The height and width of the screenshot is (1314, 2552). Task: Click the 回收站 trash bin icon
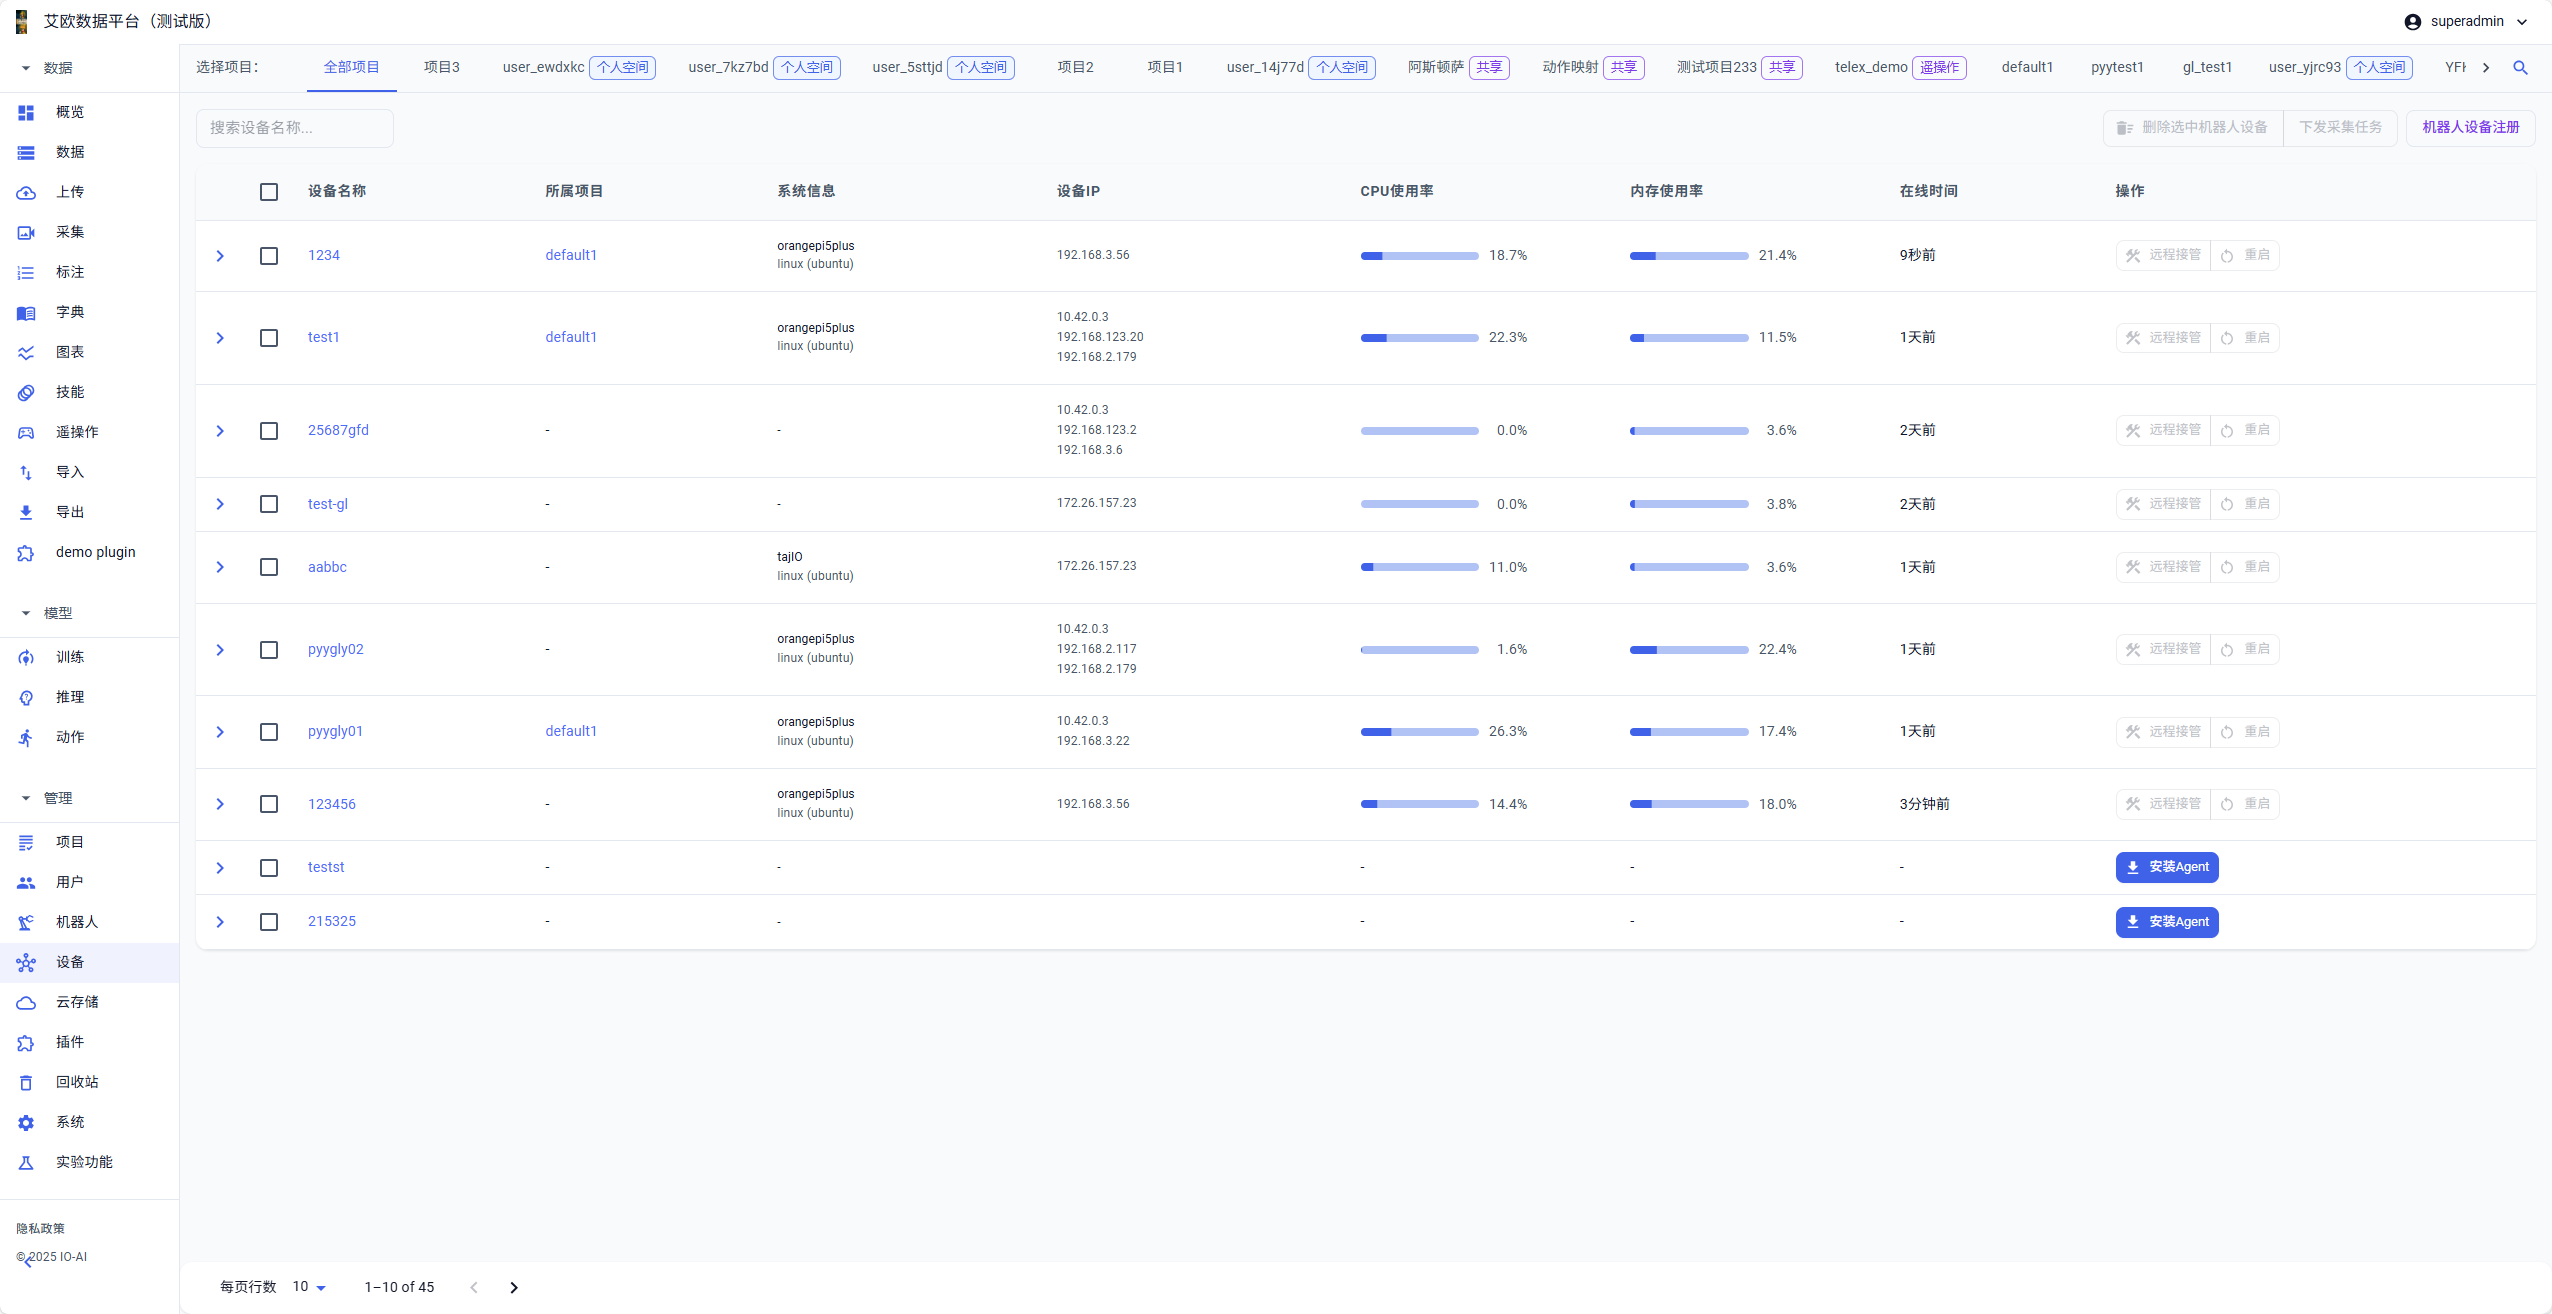tap(26, 1082)
